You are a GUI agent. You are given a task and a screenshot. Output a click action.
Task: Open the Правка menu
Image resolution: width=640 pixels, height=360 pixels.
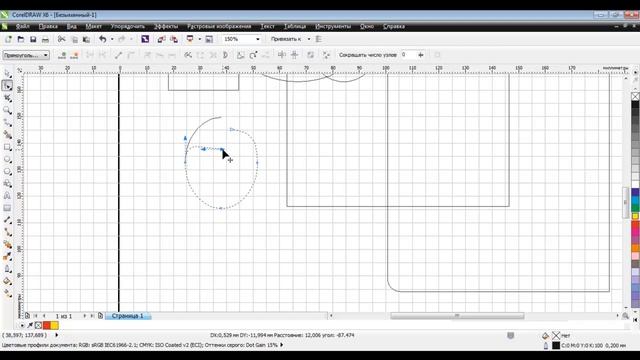pyautogui.click(x=48, y=27)
